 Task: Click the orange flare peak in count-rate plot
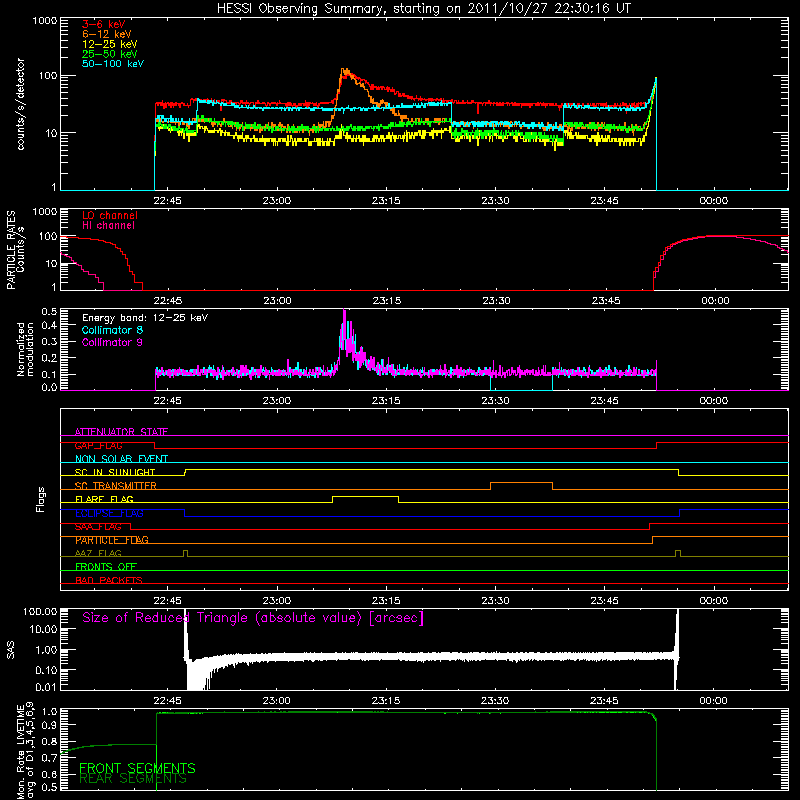(344, 71)
